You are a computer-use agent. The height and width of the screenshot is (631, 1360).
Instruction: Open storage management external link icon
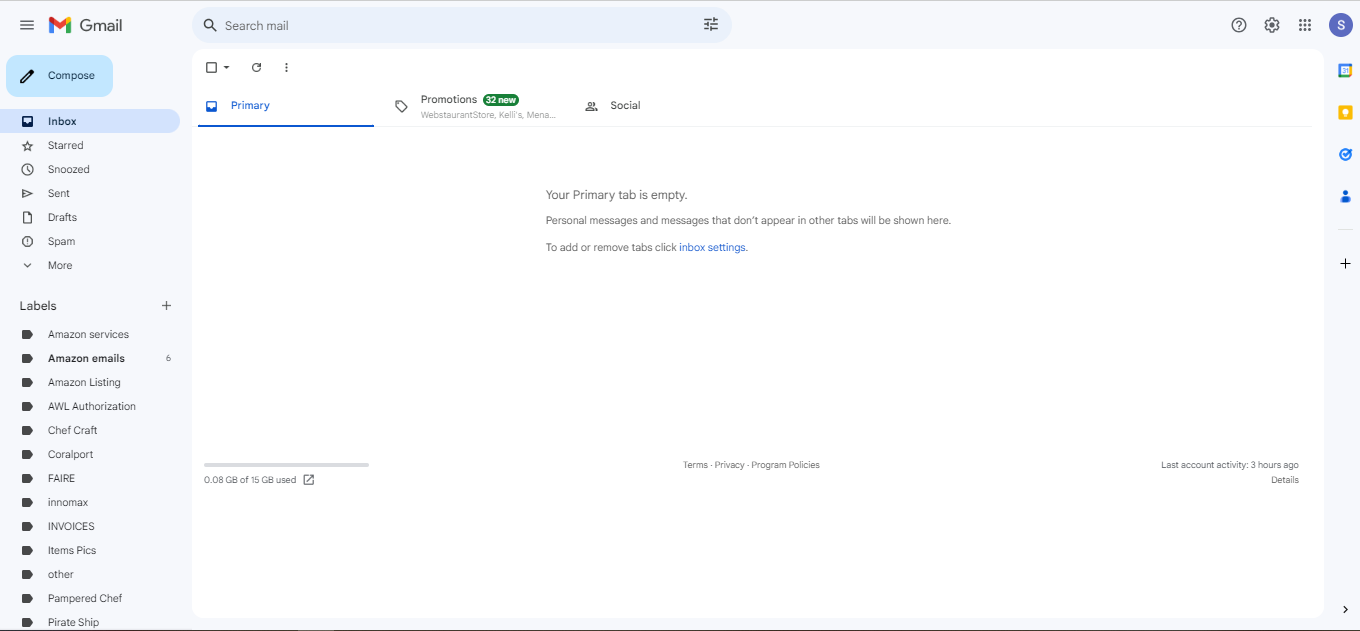click(x=309, y=480)
